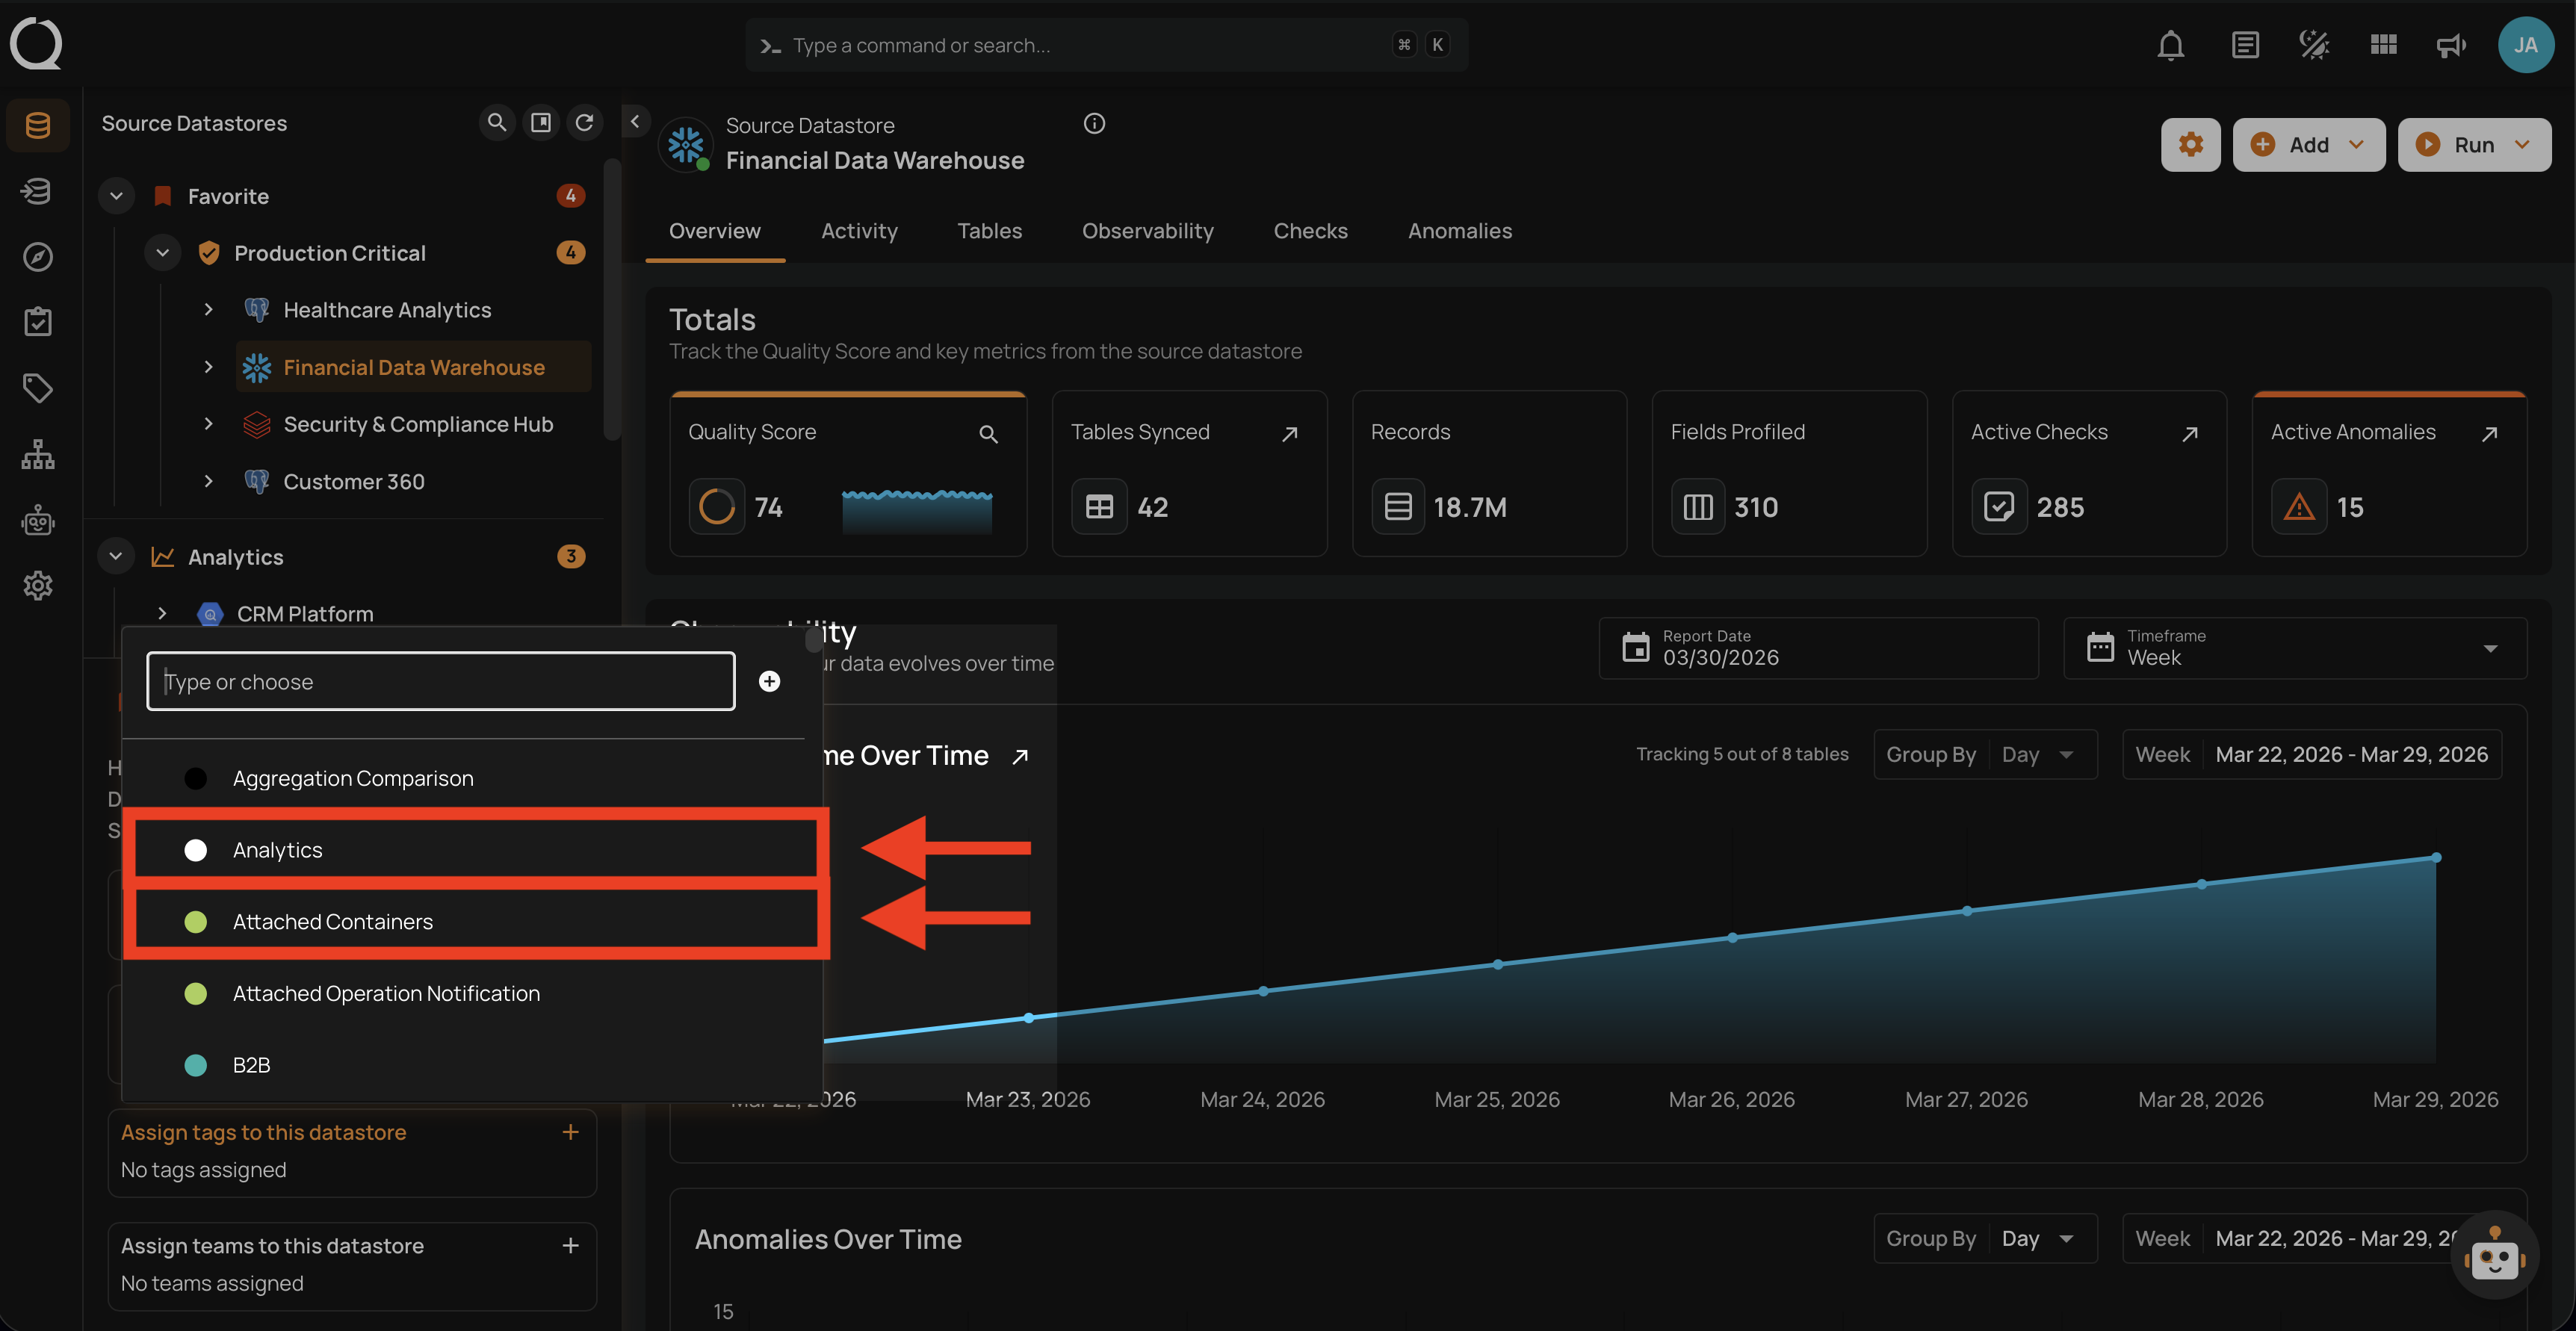The width and height of the screenshot is (2576, 1331).
Task: Choose the B2B tag option
Action: pyautogui.click(x=251, y=1065)
